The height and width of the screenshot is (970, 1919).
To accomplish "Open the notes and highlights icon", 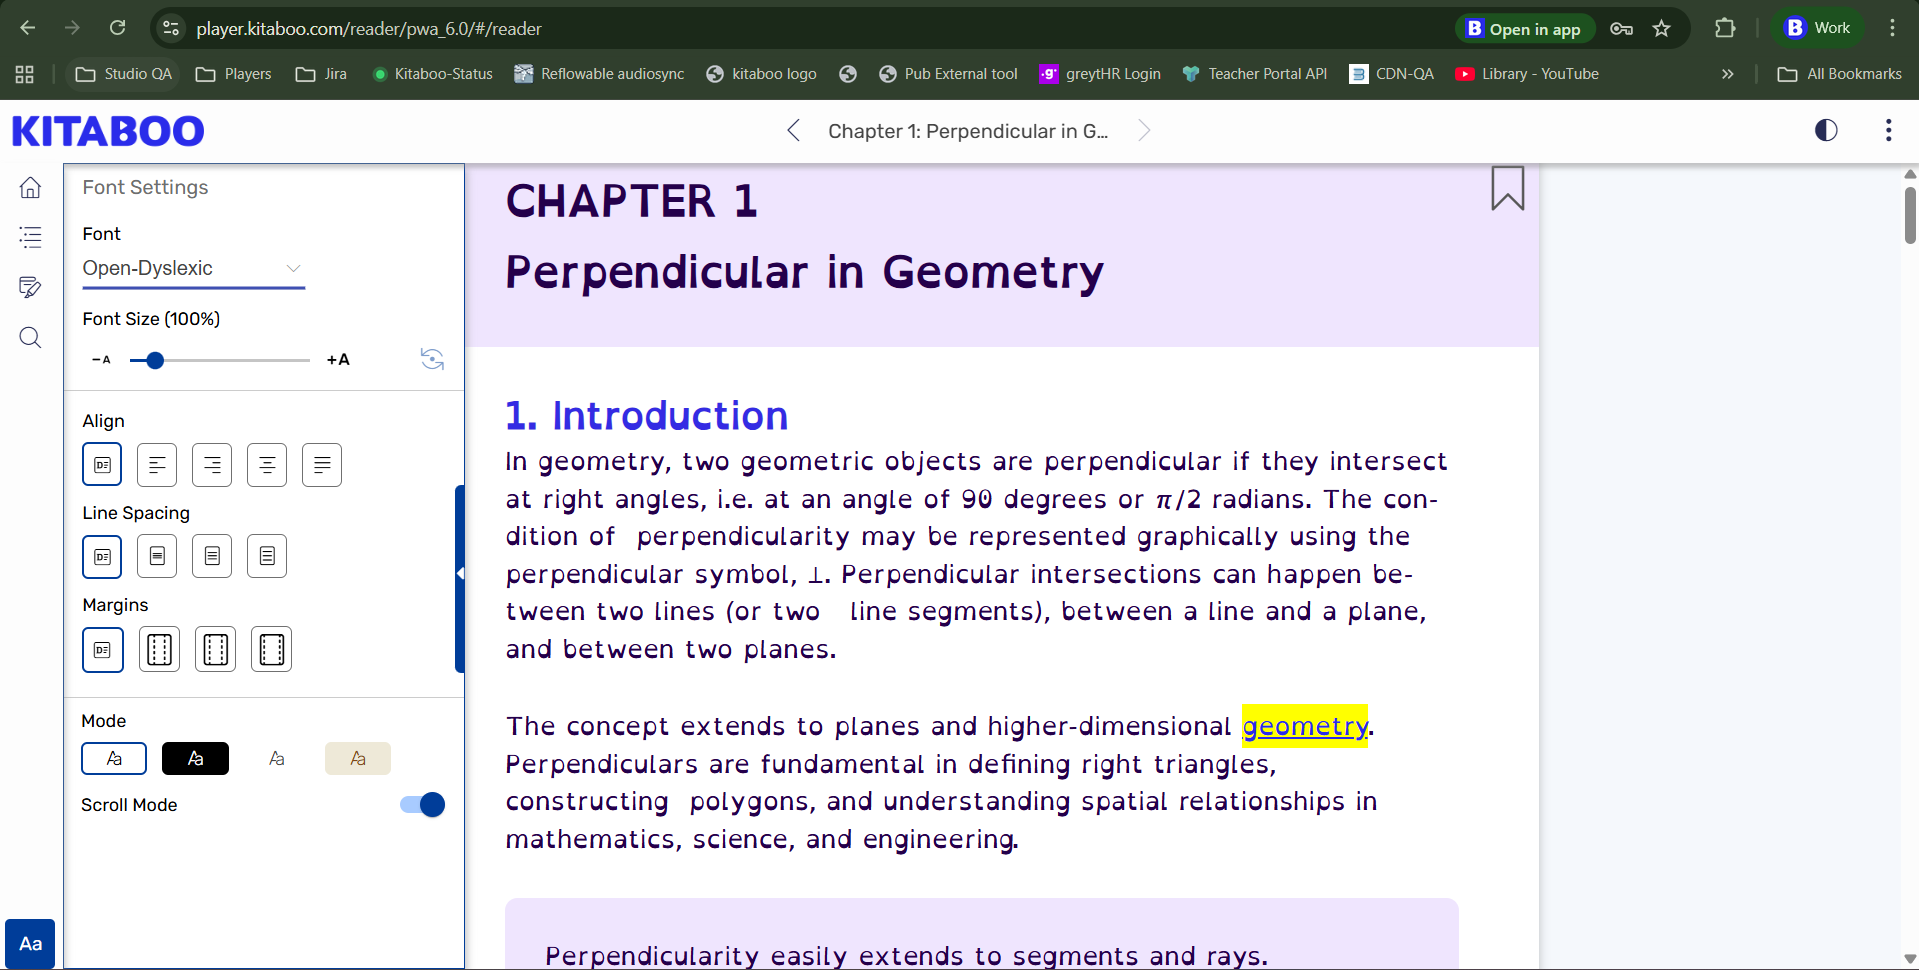I will pos(30,288).
